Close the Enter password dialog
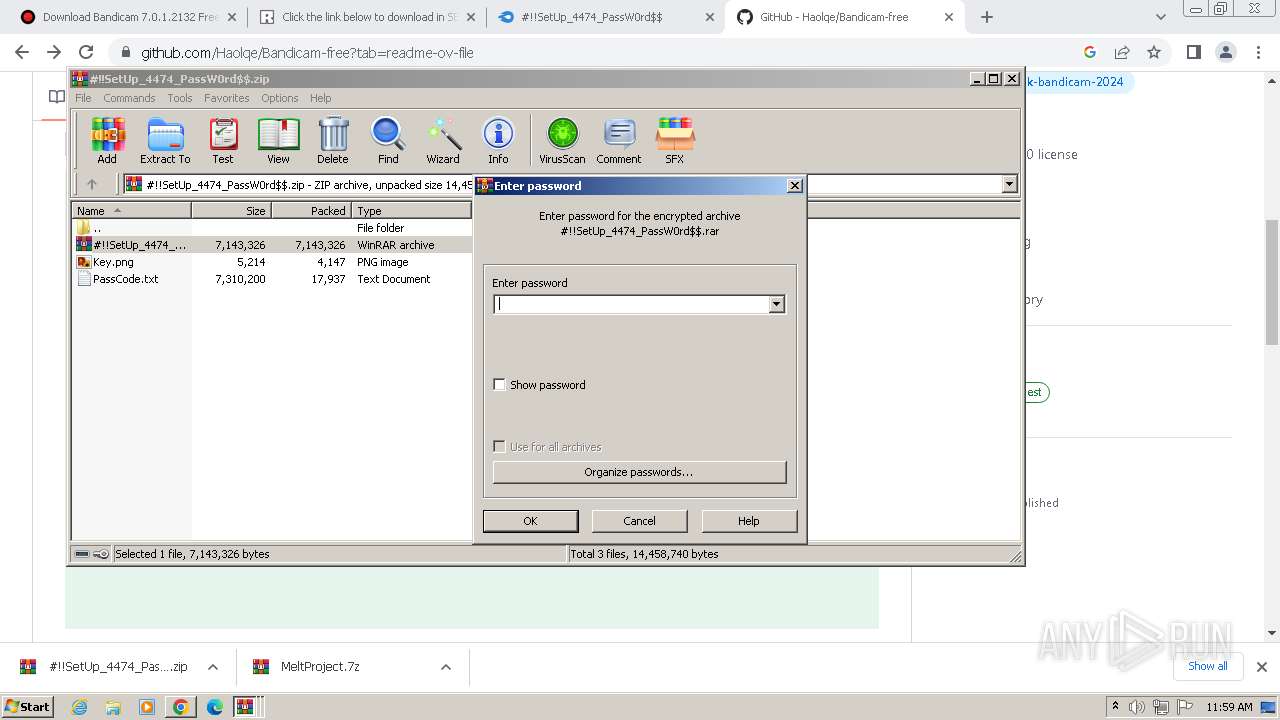The width and height of the screenshot is (1280, 720). tap(794, 185)
